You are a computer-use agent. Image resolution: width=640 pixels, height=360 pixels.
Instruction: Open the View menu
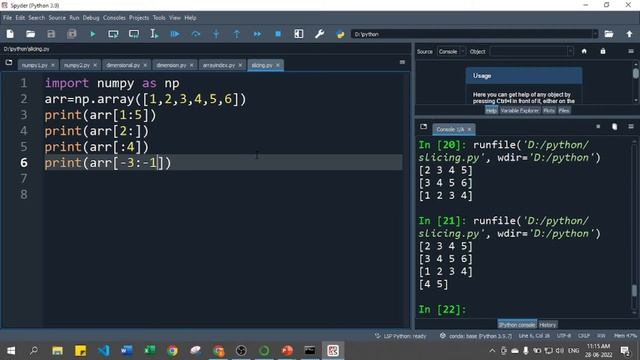coord(175,18)
